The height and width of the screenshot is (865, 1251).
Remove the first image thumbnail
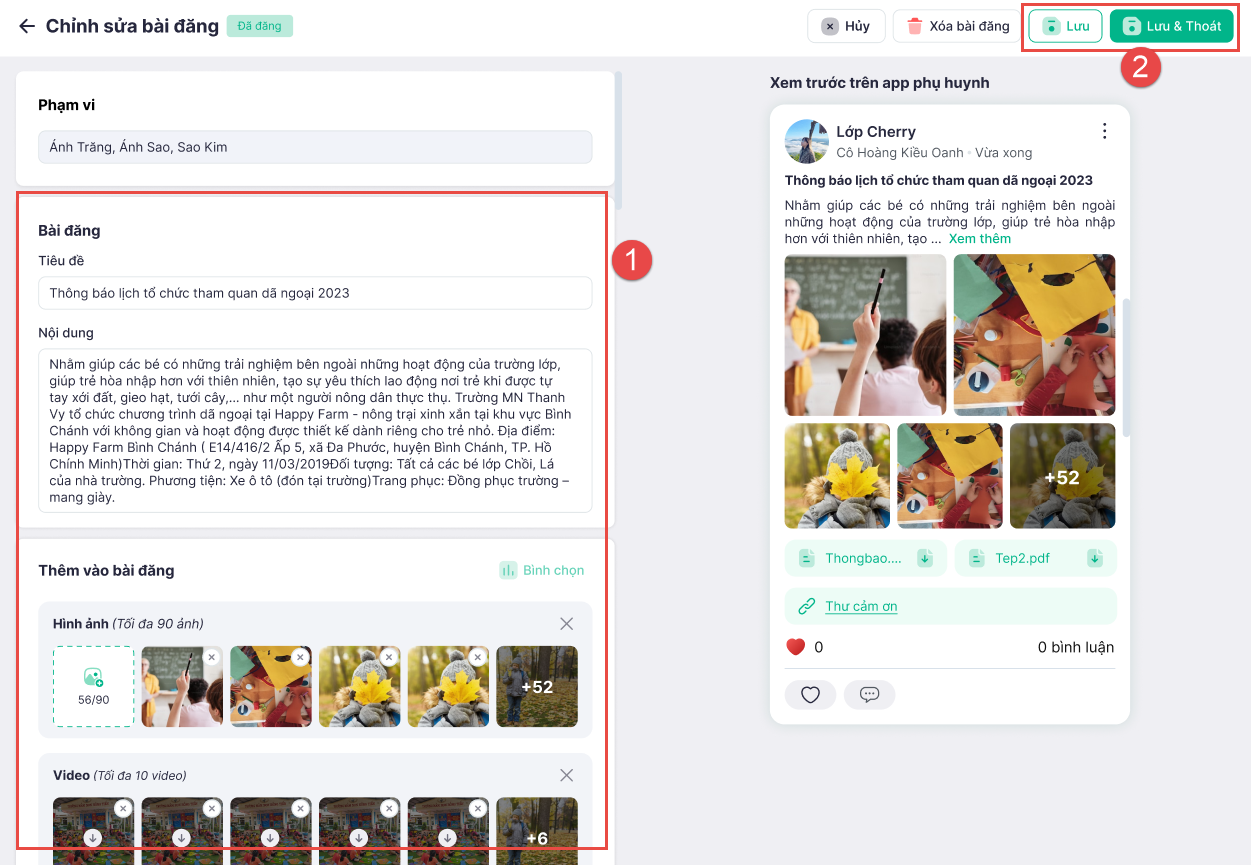click(x=211, y=657)
